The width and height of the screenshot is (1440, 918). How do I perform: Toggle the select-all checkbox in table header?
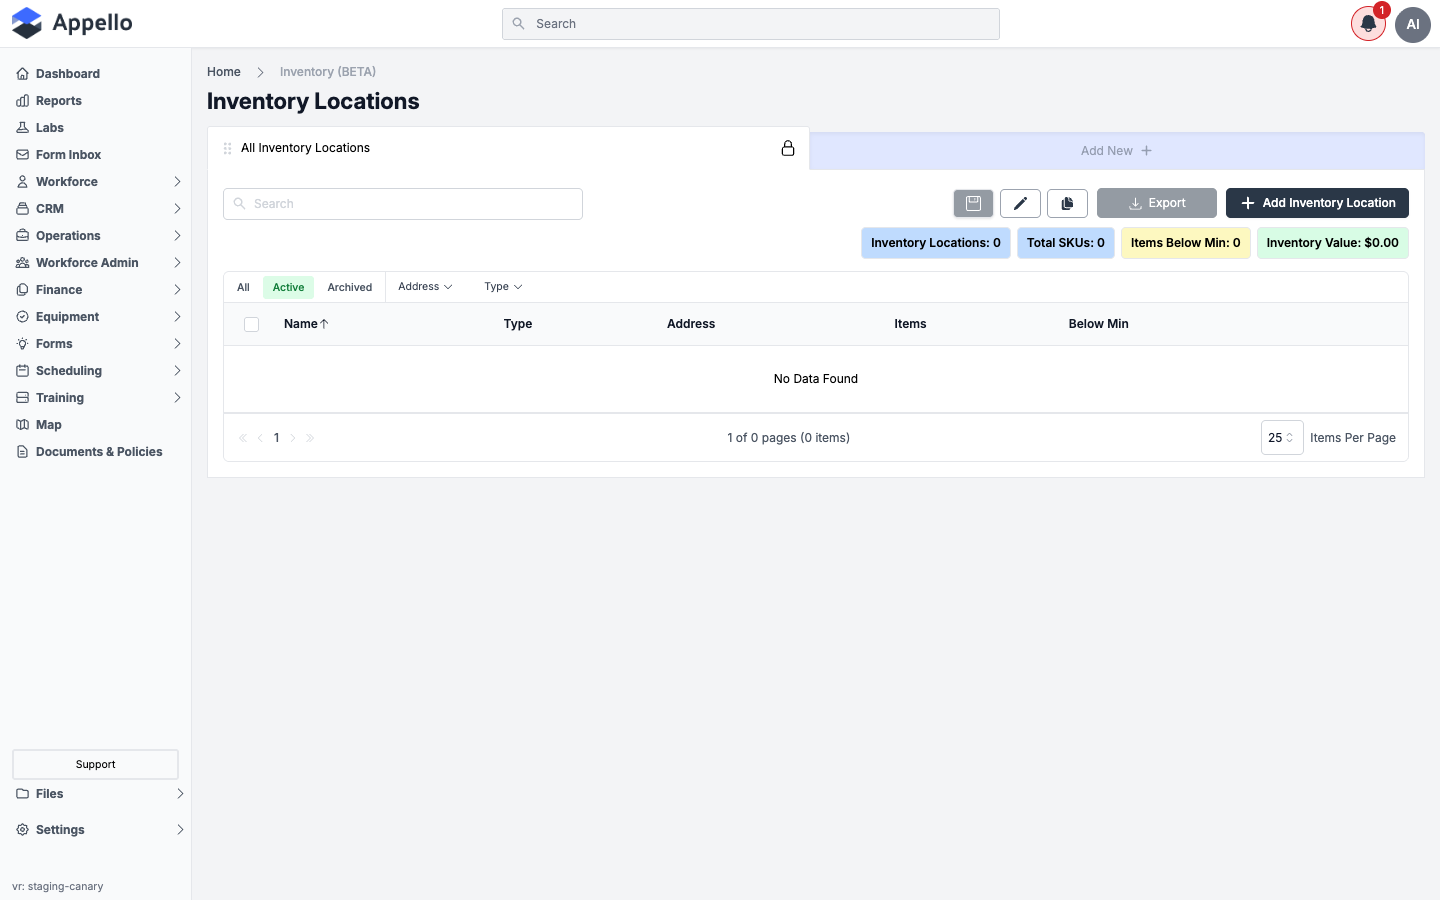tap(251, 324)
